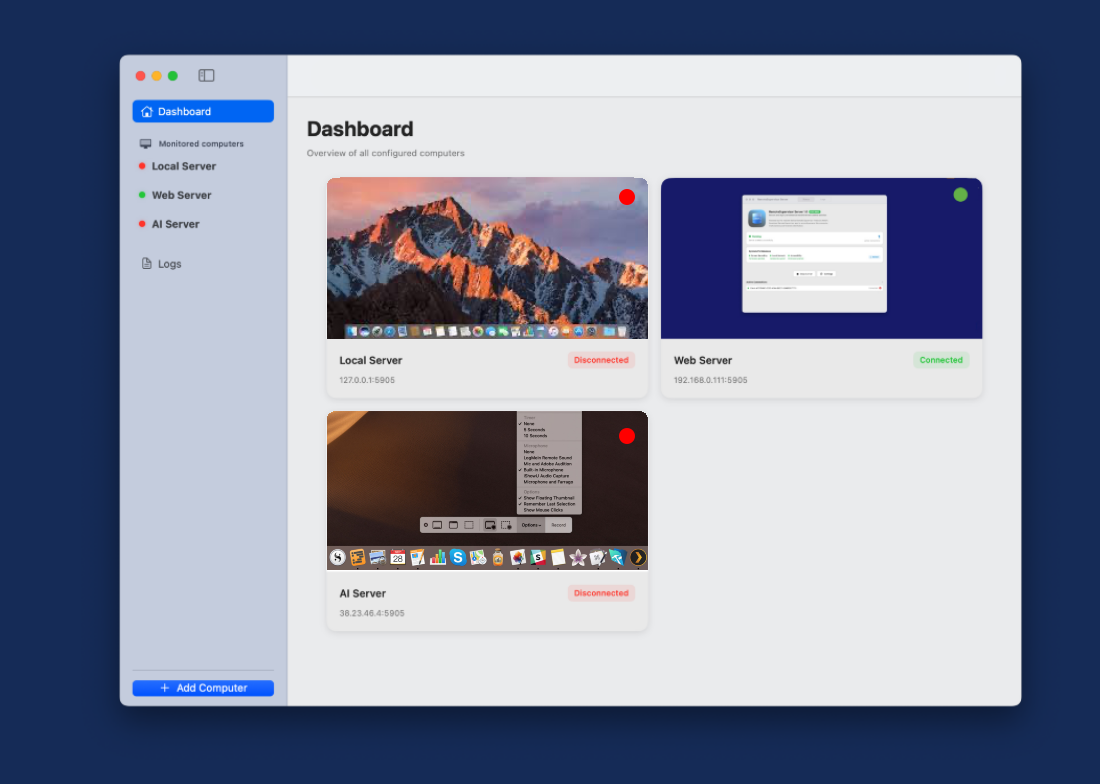The image size is (1100, 784).
Task: Click the Disconnected badge on Local Server card
Action: [601, 360]
